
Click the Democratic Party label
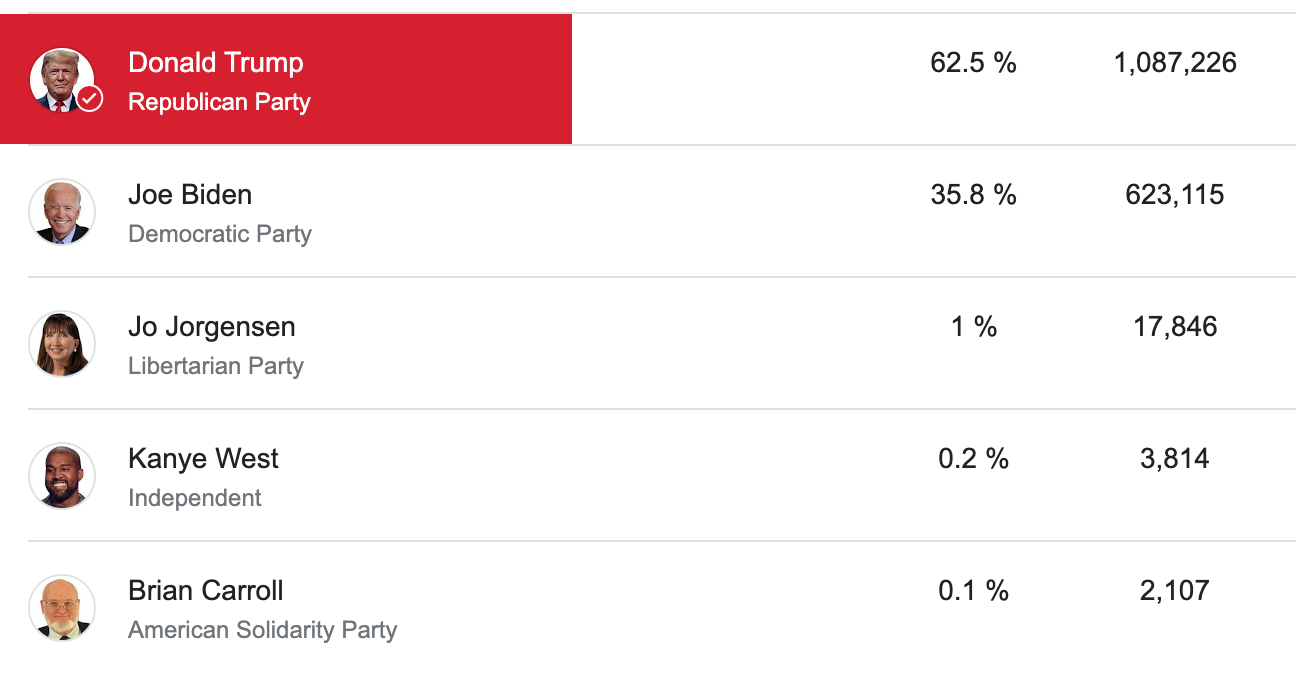pos(220,234)
